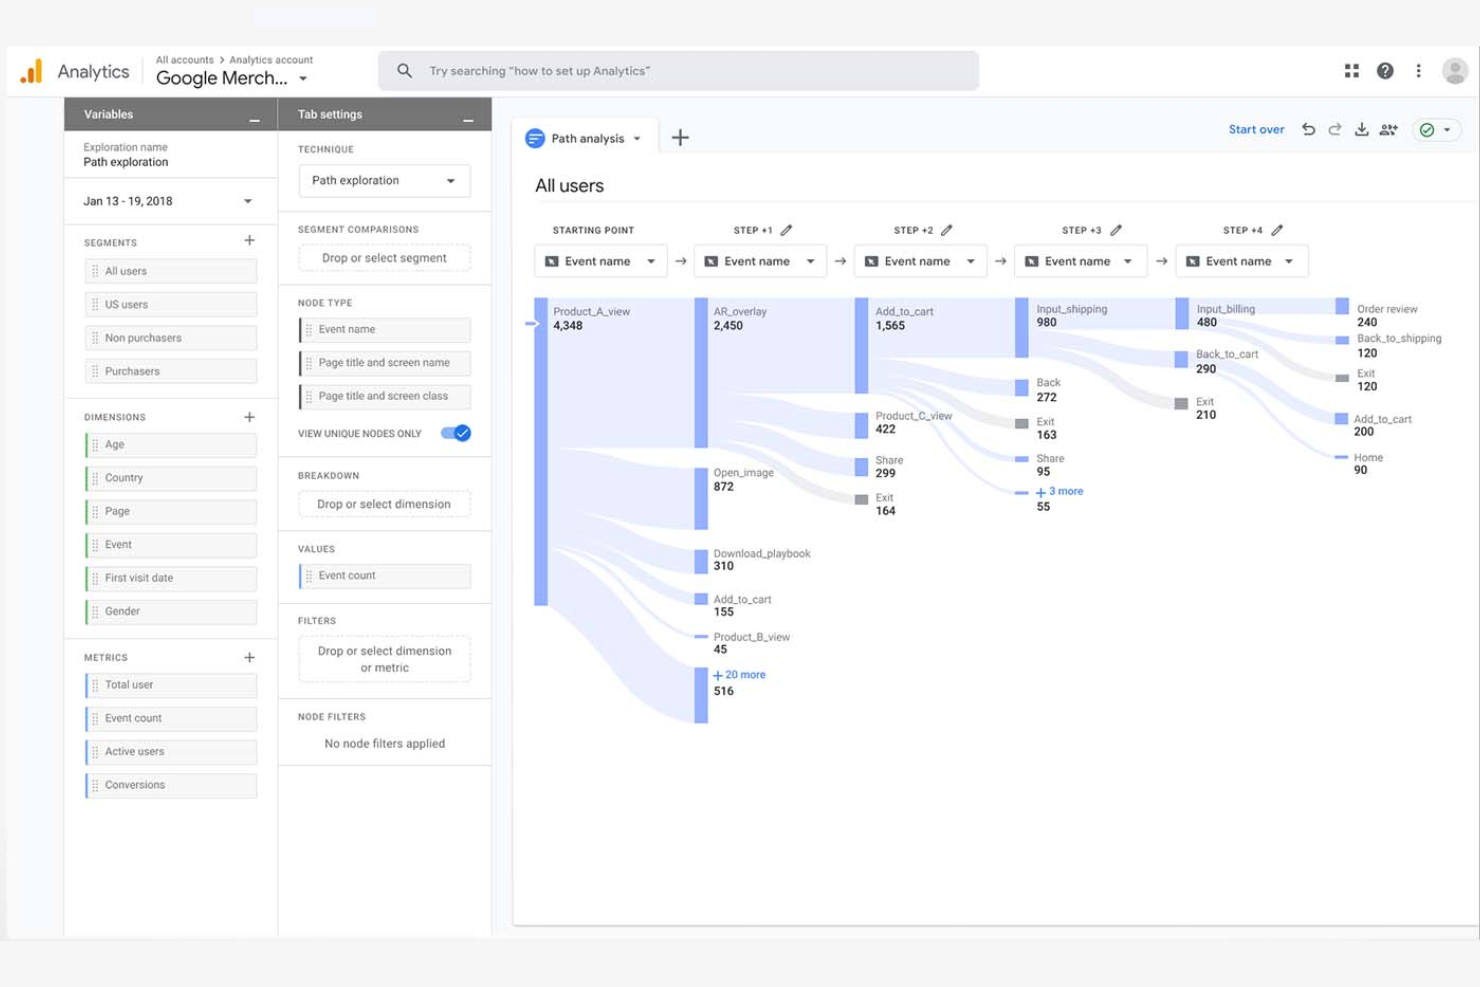The height and width of the screenshot is (987, 1480).
Task: Open the Jan 13 - 19, 2018 date dropdown
Action: point(170,200)
